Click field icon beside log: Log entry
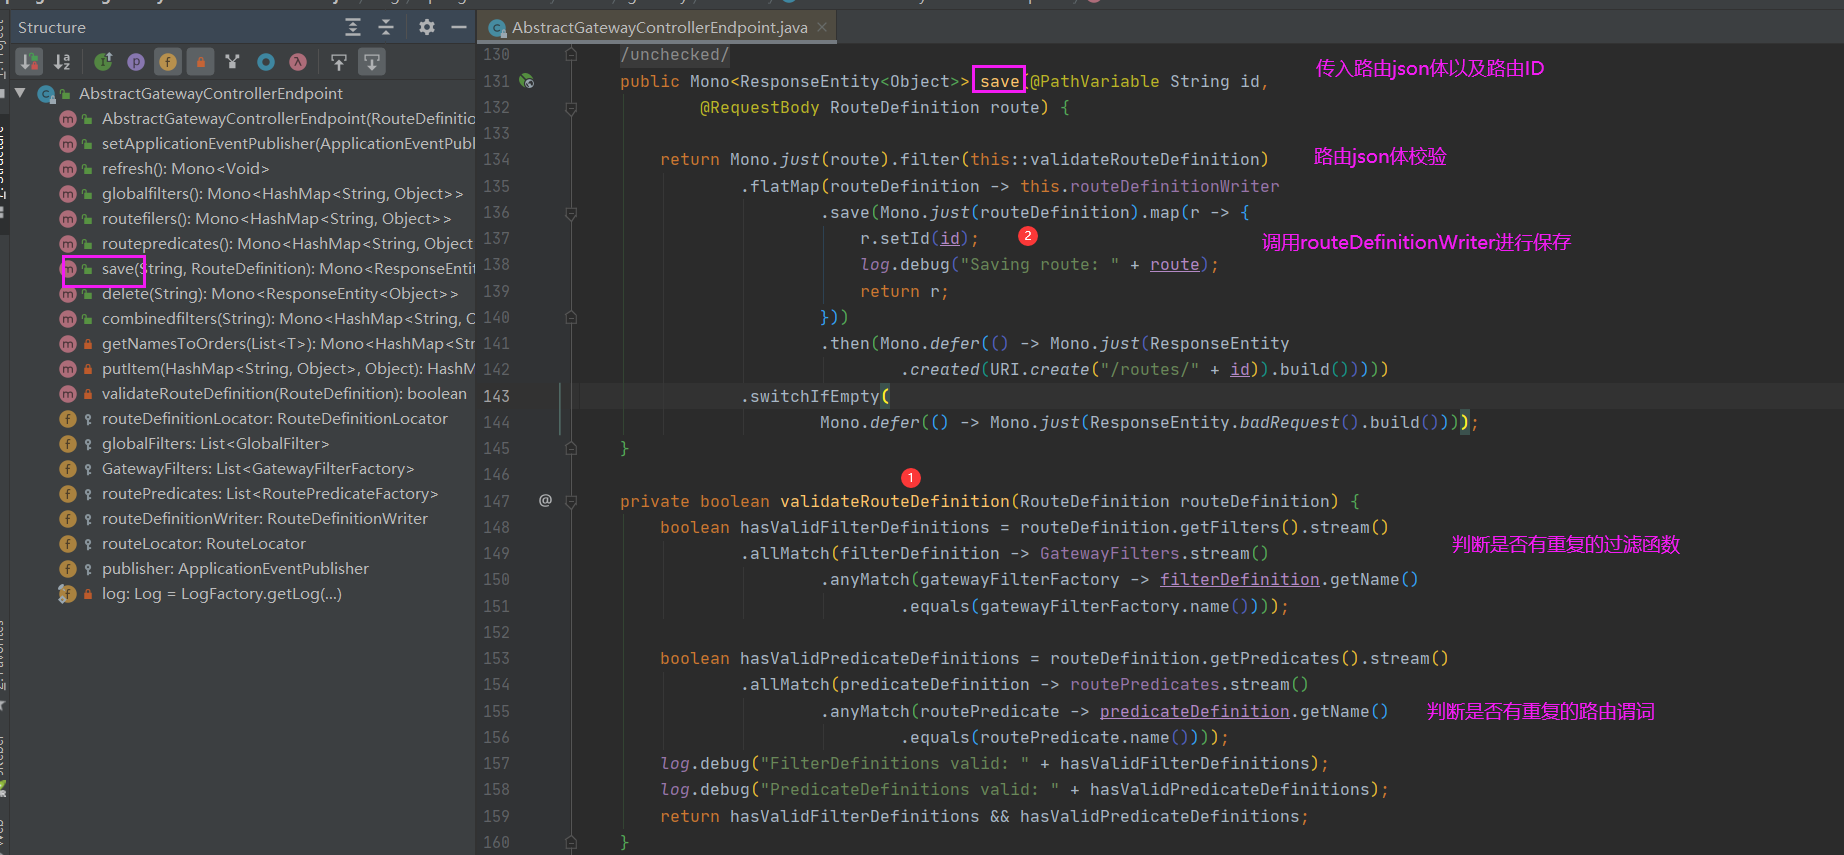This screenshot has width=1844, height=855. click(68, 594)
